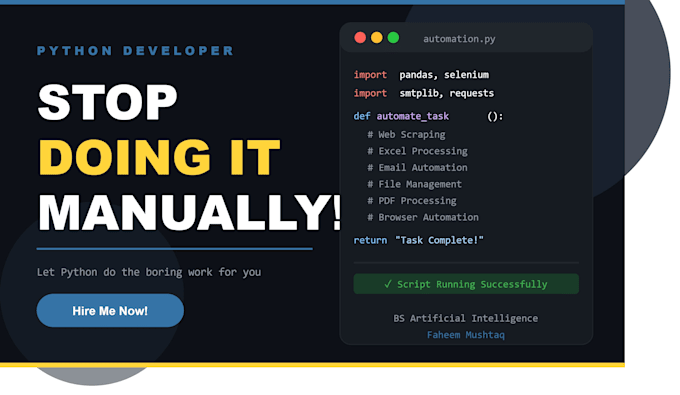Click the '# Web Scraping' comment
Viewport: 680px width, 395px height.
point(406,135)
